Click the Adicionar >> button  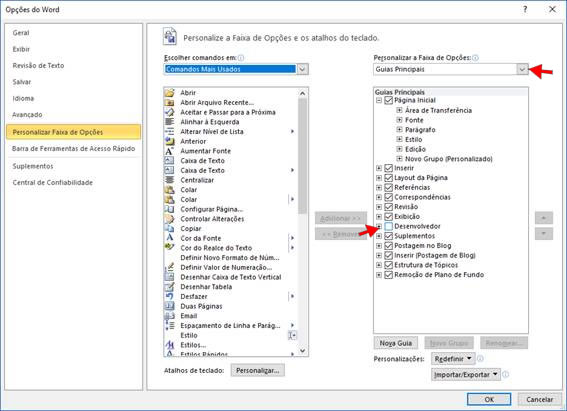(x=341, y=218)
